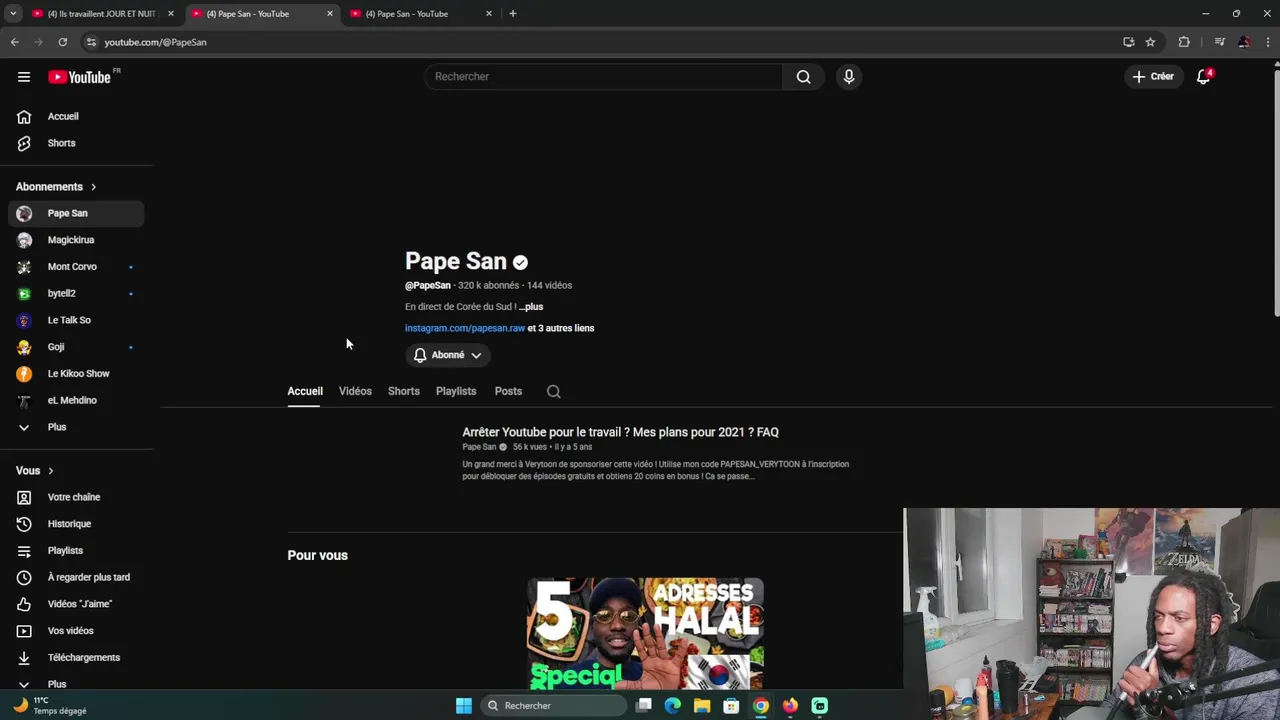Open Pape San subscription in sidebar
1280x720 pixels.
click(x=76, y=213)
